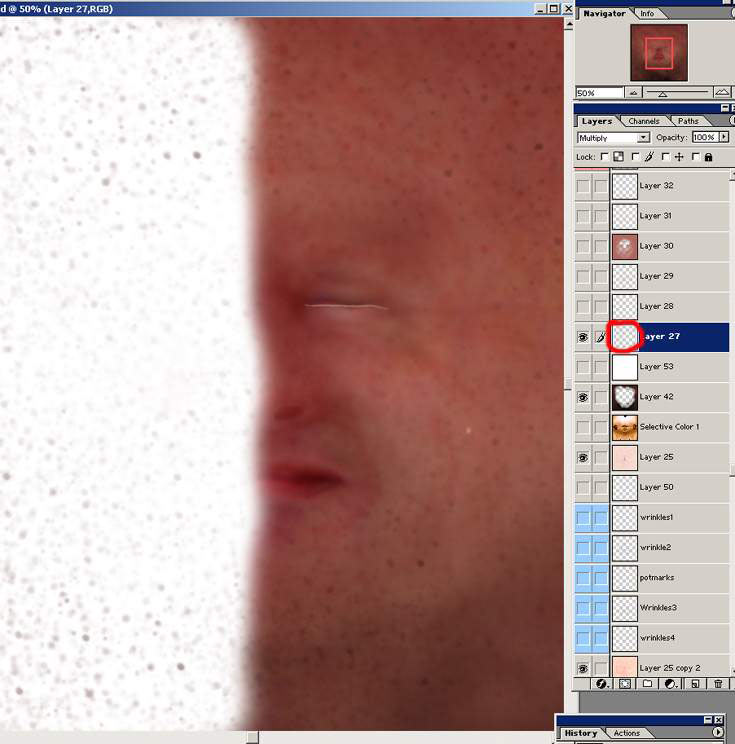735x744 pixels.
Task: Hide Layer 42 with its eye icon
Action: click(583, 397)
